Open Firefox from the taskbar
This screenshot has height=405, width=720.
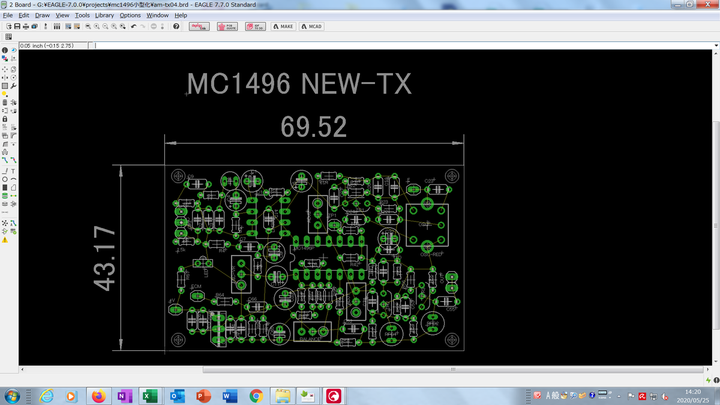point(98,396)
